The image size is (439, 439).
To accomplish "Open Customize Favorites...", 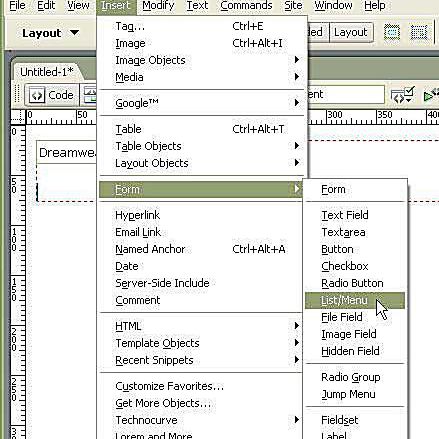I will coord(202,386).
